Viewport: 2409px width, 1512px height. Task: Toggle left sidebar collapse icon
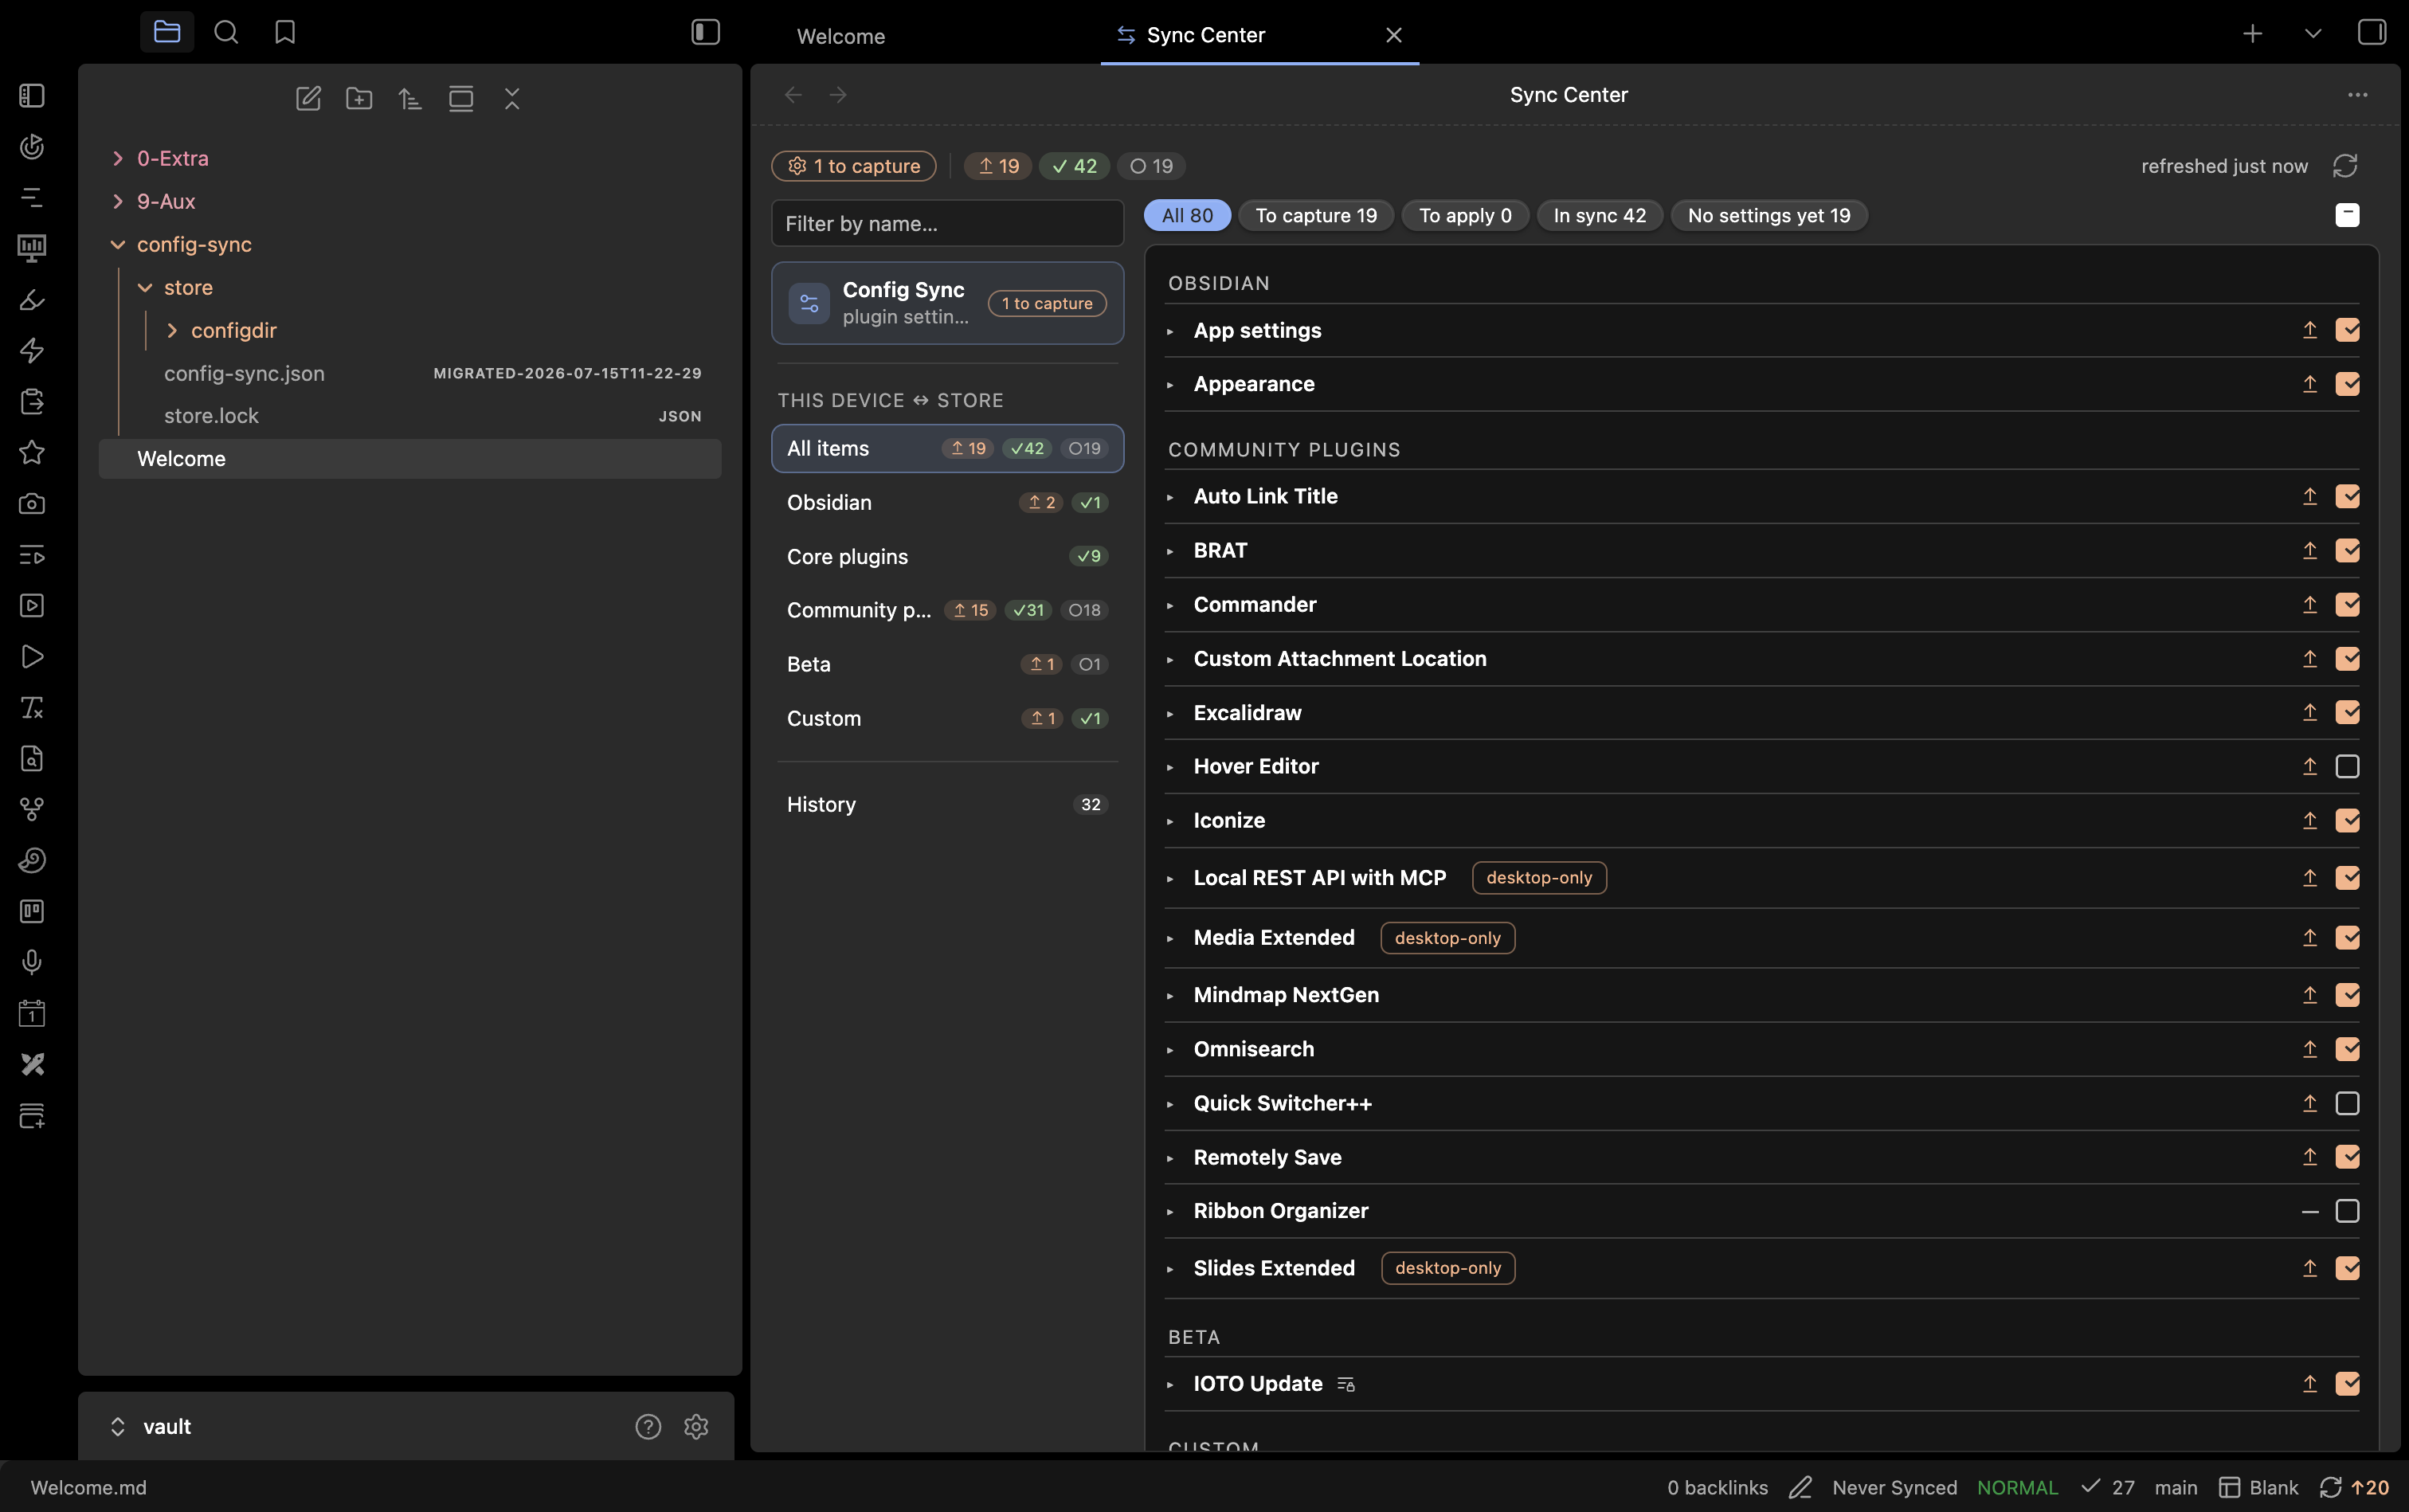pos(705,32)
